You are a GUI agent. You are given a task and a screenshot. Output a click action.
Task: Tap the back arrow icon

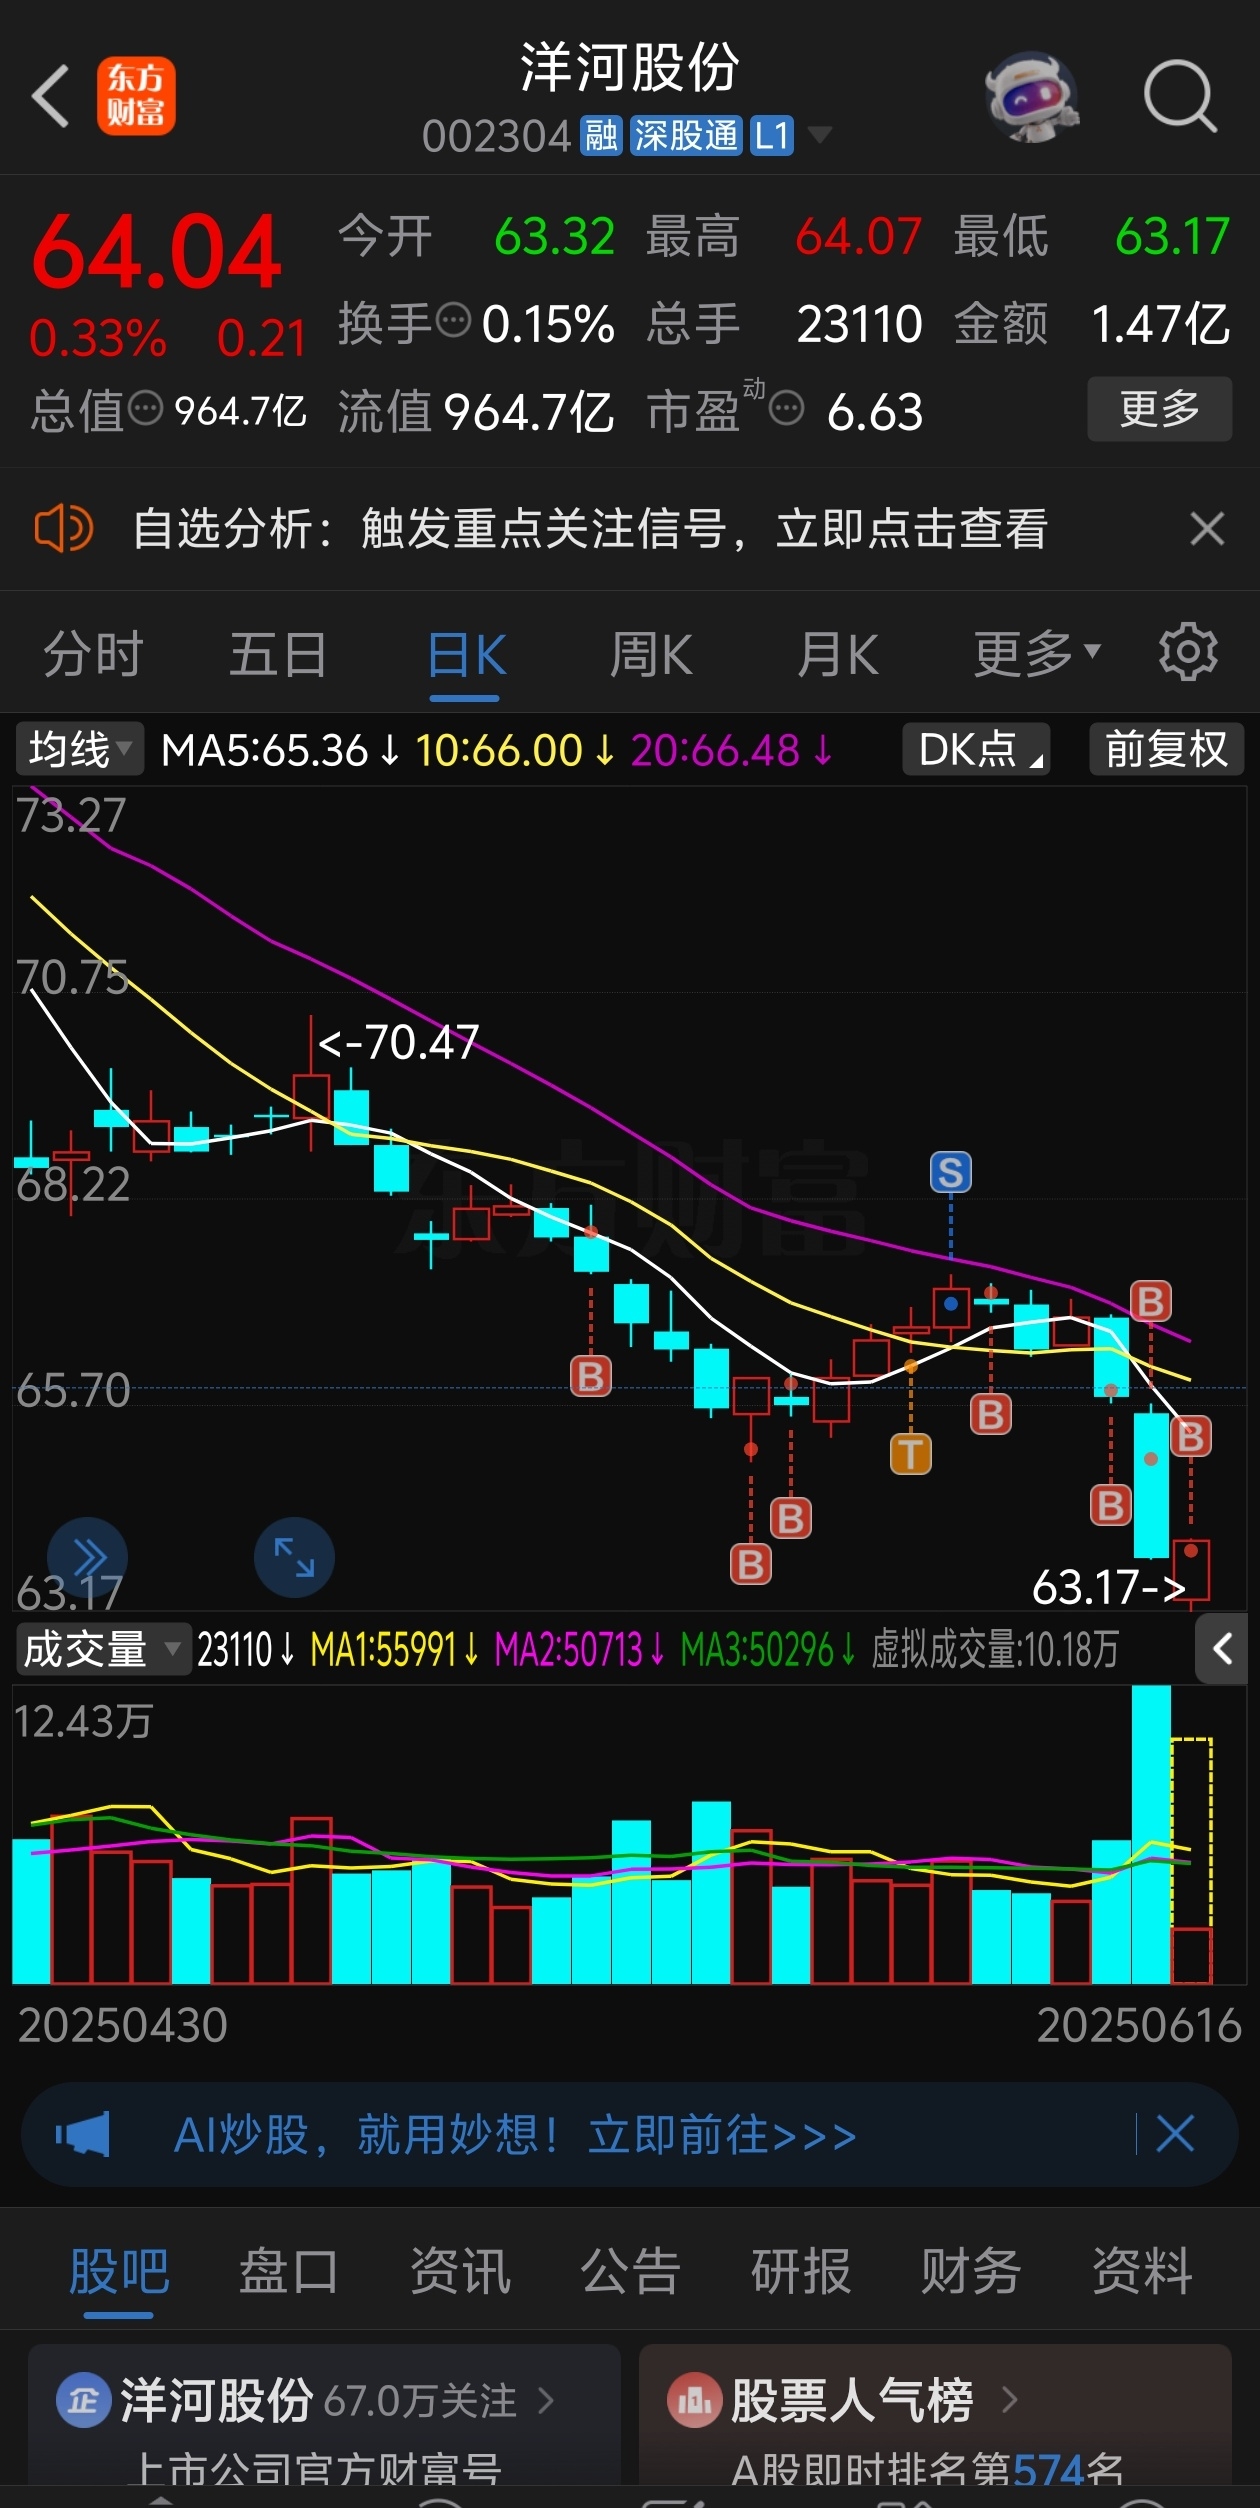[51, 96]
